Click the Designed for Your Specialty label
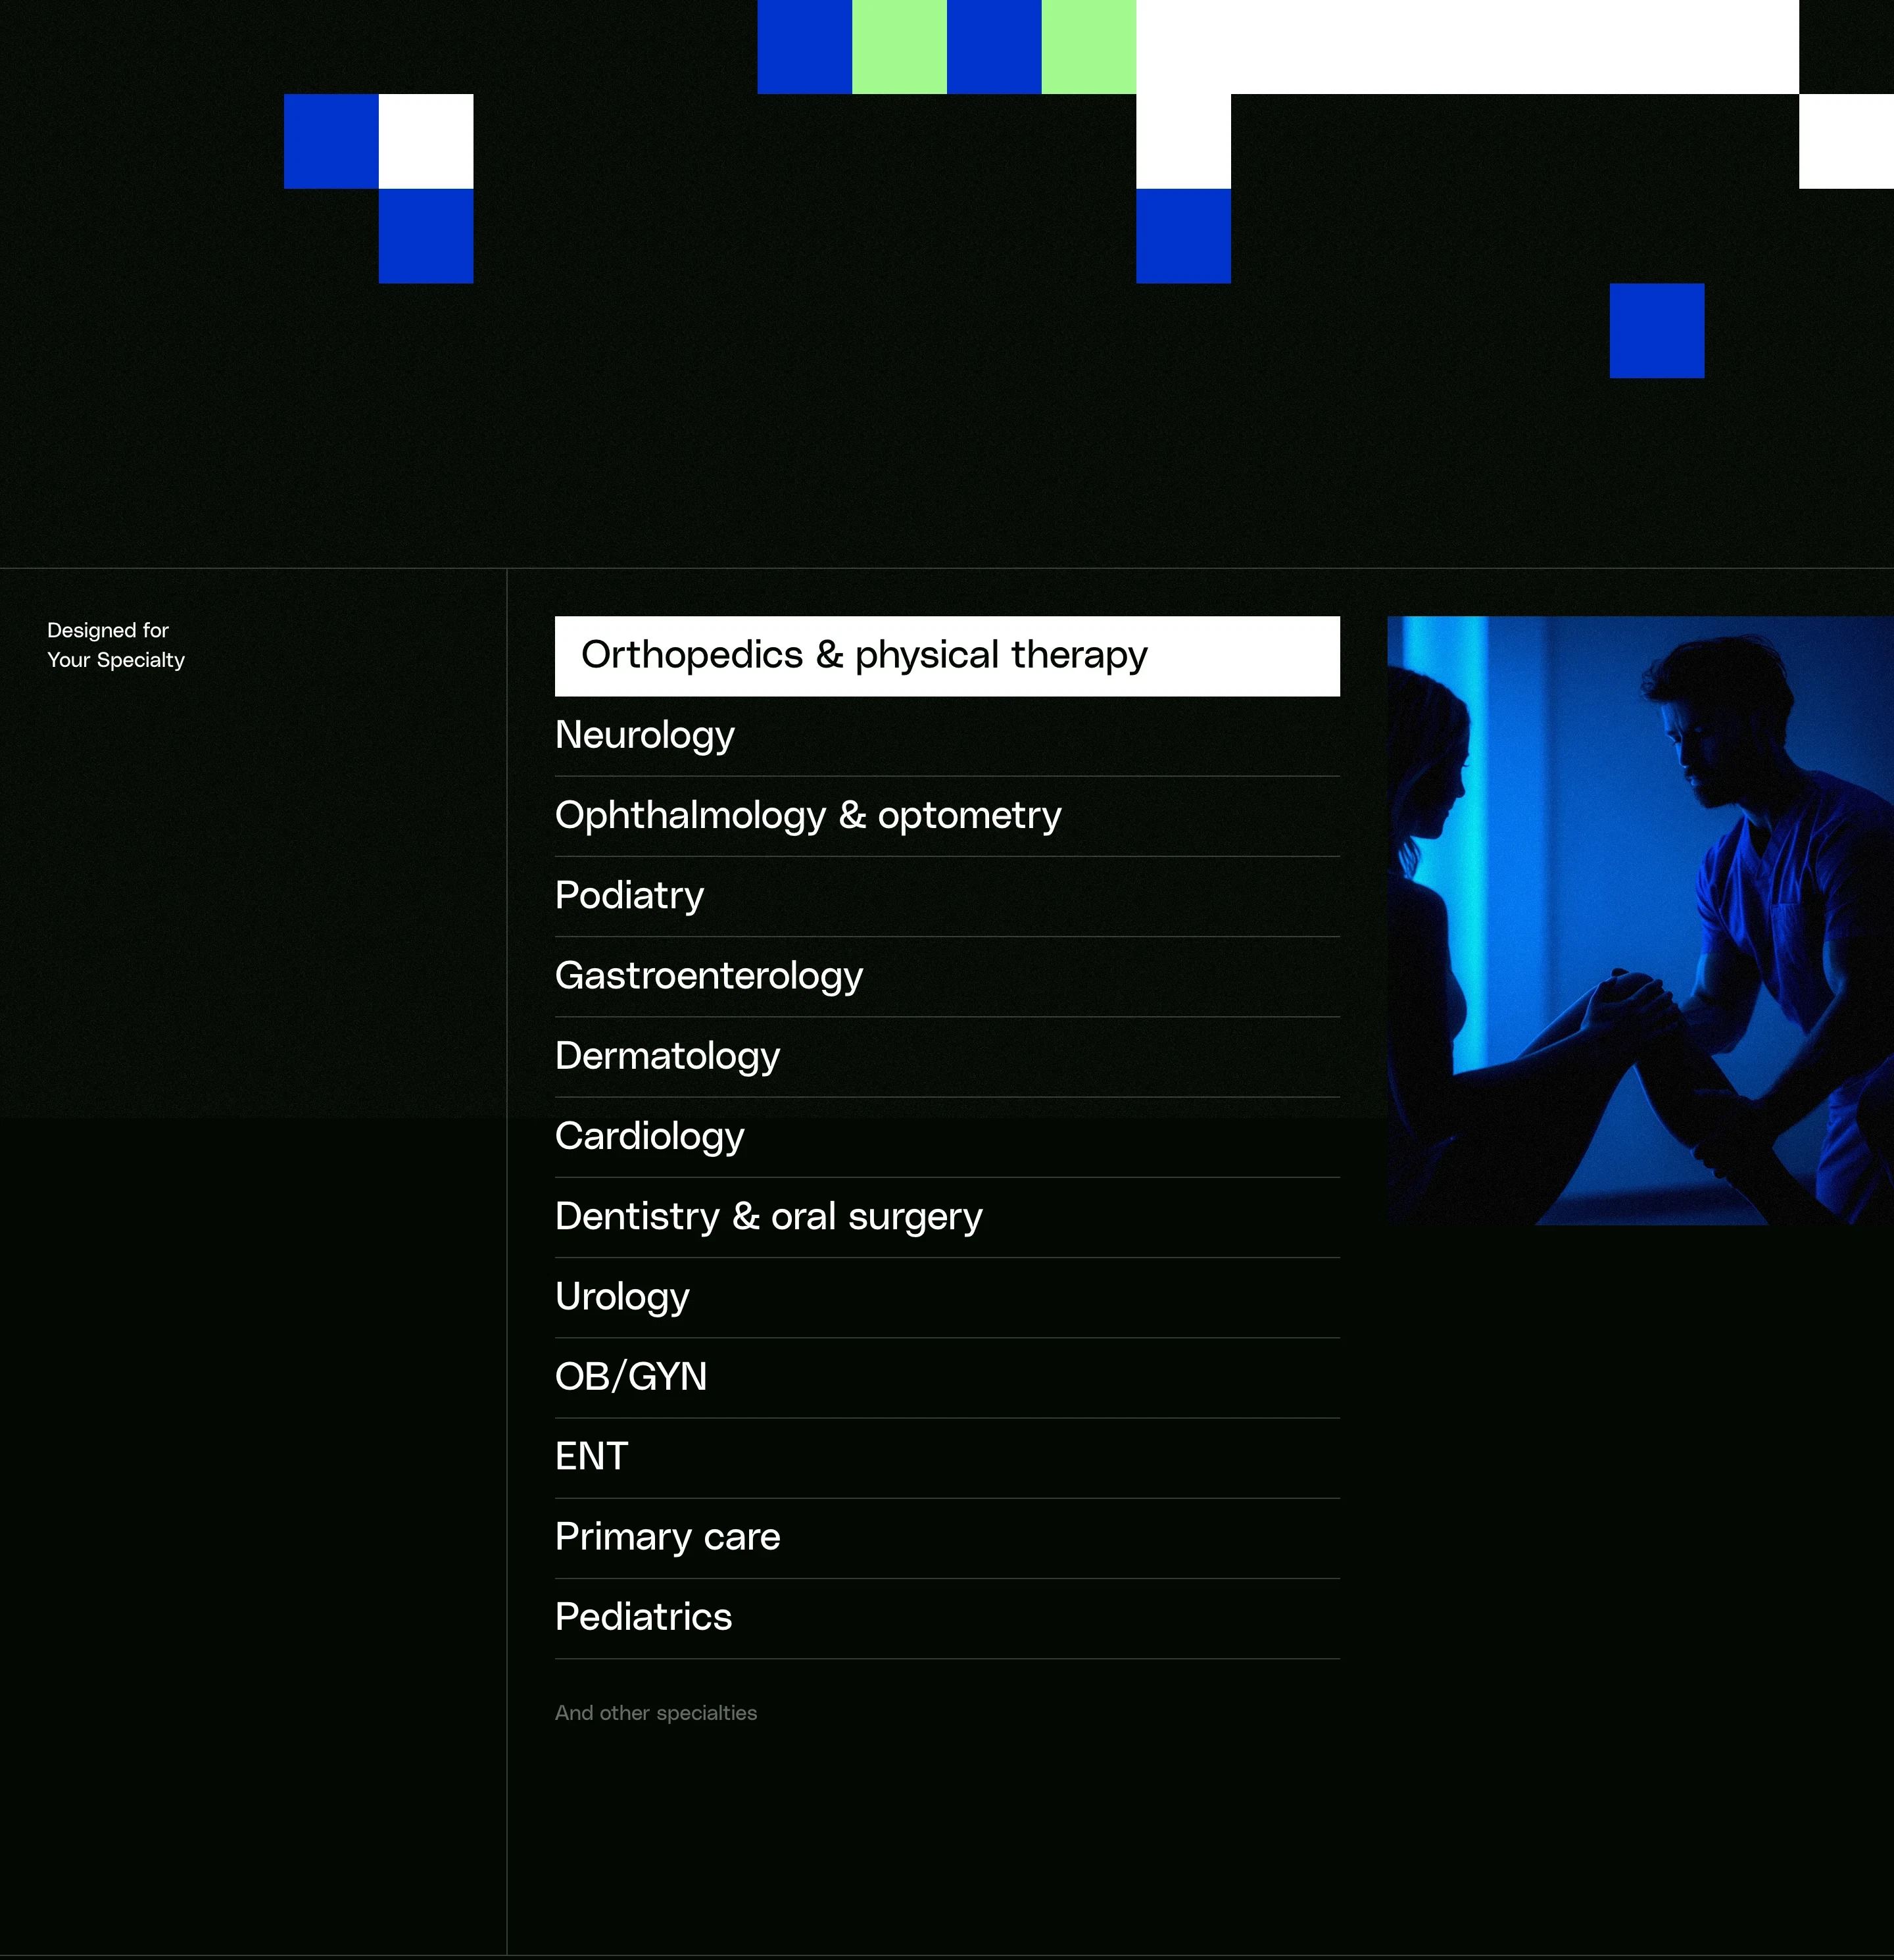Viewport: 1894px width, 1960px height. point(115,645)
